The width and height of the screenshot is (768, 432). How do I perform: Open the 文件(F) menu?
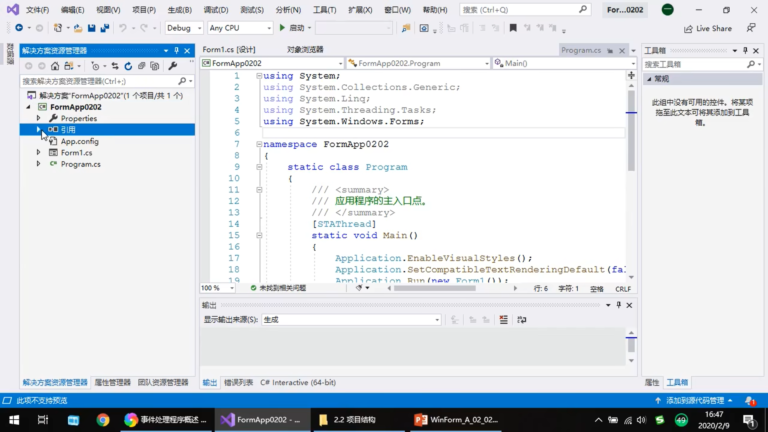[37, 10]
